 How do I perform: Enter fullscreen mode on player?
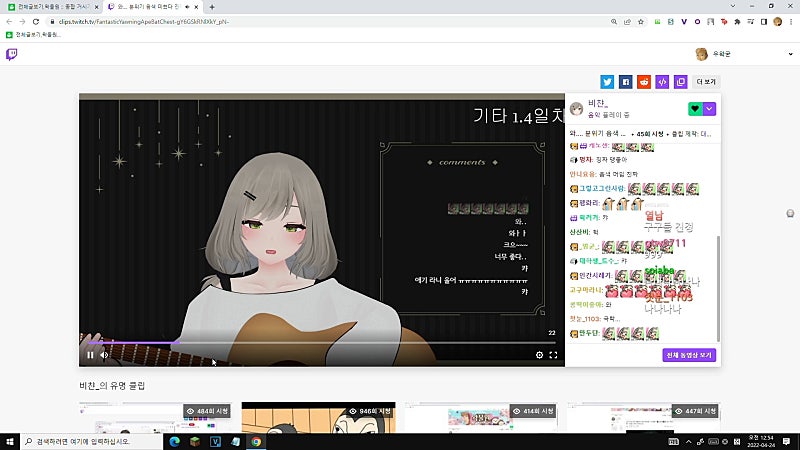coord(554,355)
